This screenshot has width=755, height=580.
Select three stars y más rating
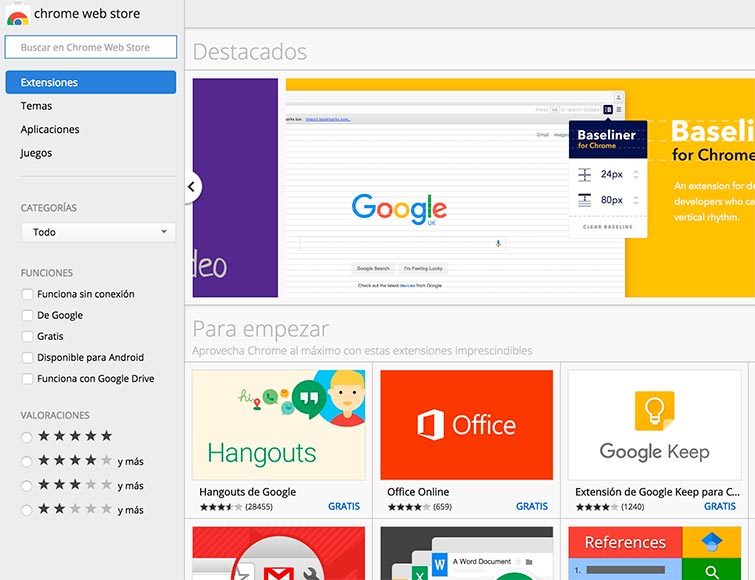pyautogui.click(x=26, y=486)
